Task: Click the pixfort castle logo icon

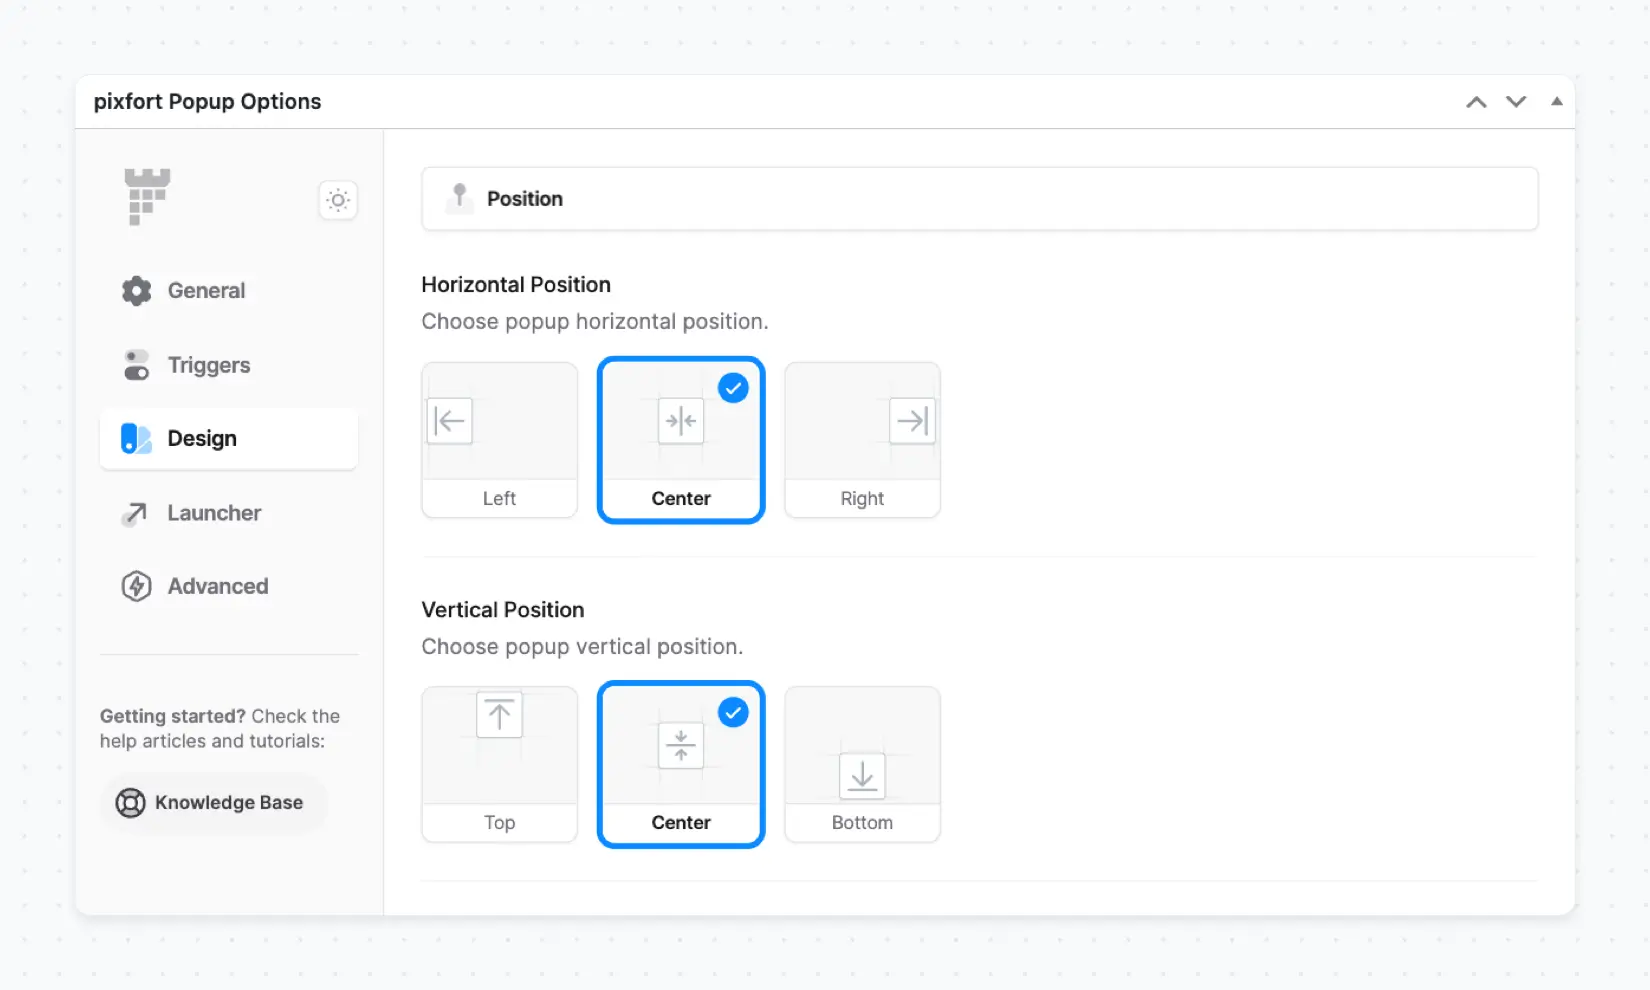Action: pos(147,196)
